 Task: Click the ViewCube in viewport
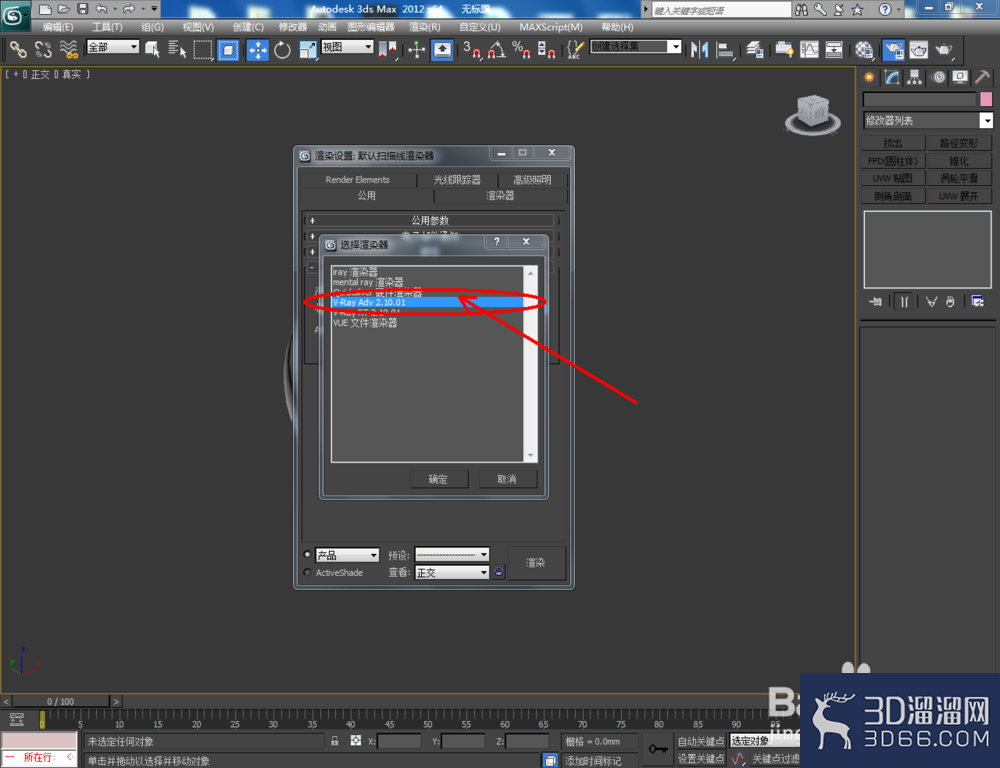(x=812, y=115)
